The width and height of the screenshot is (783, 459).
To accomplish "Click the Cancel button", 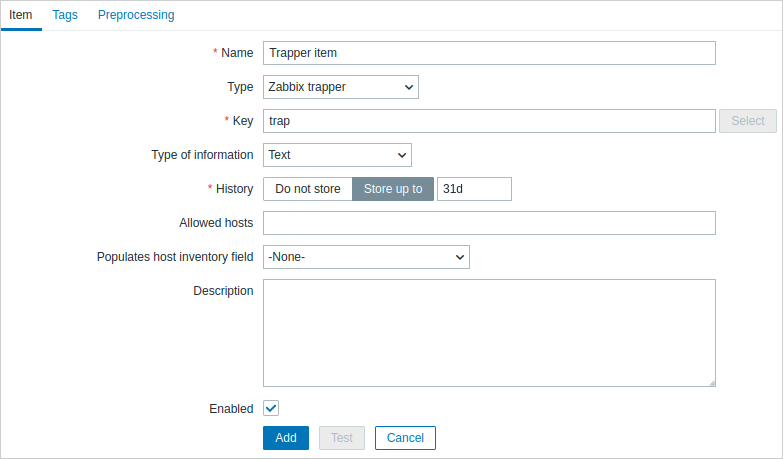I will click(405, 438).
